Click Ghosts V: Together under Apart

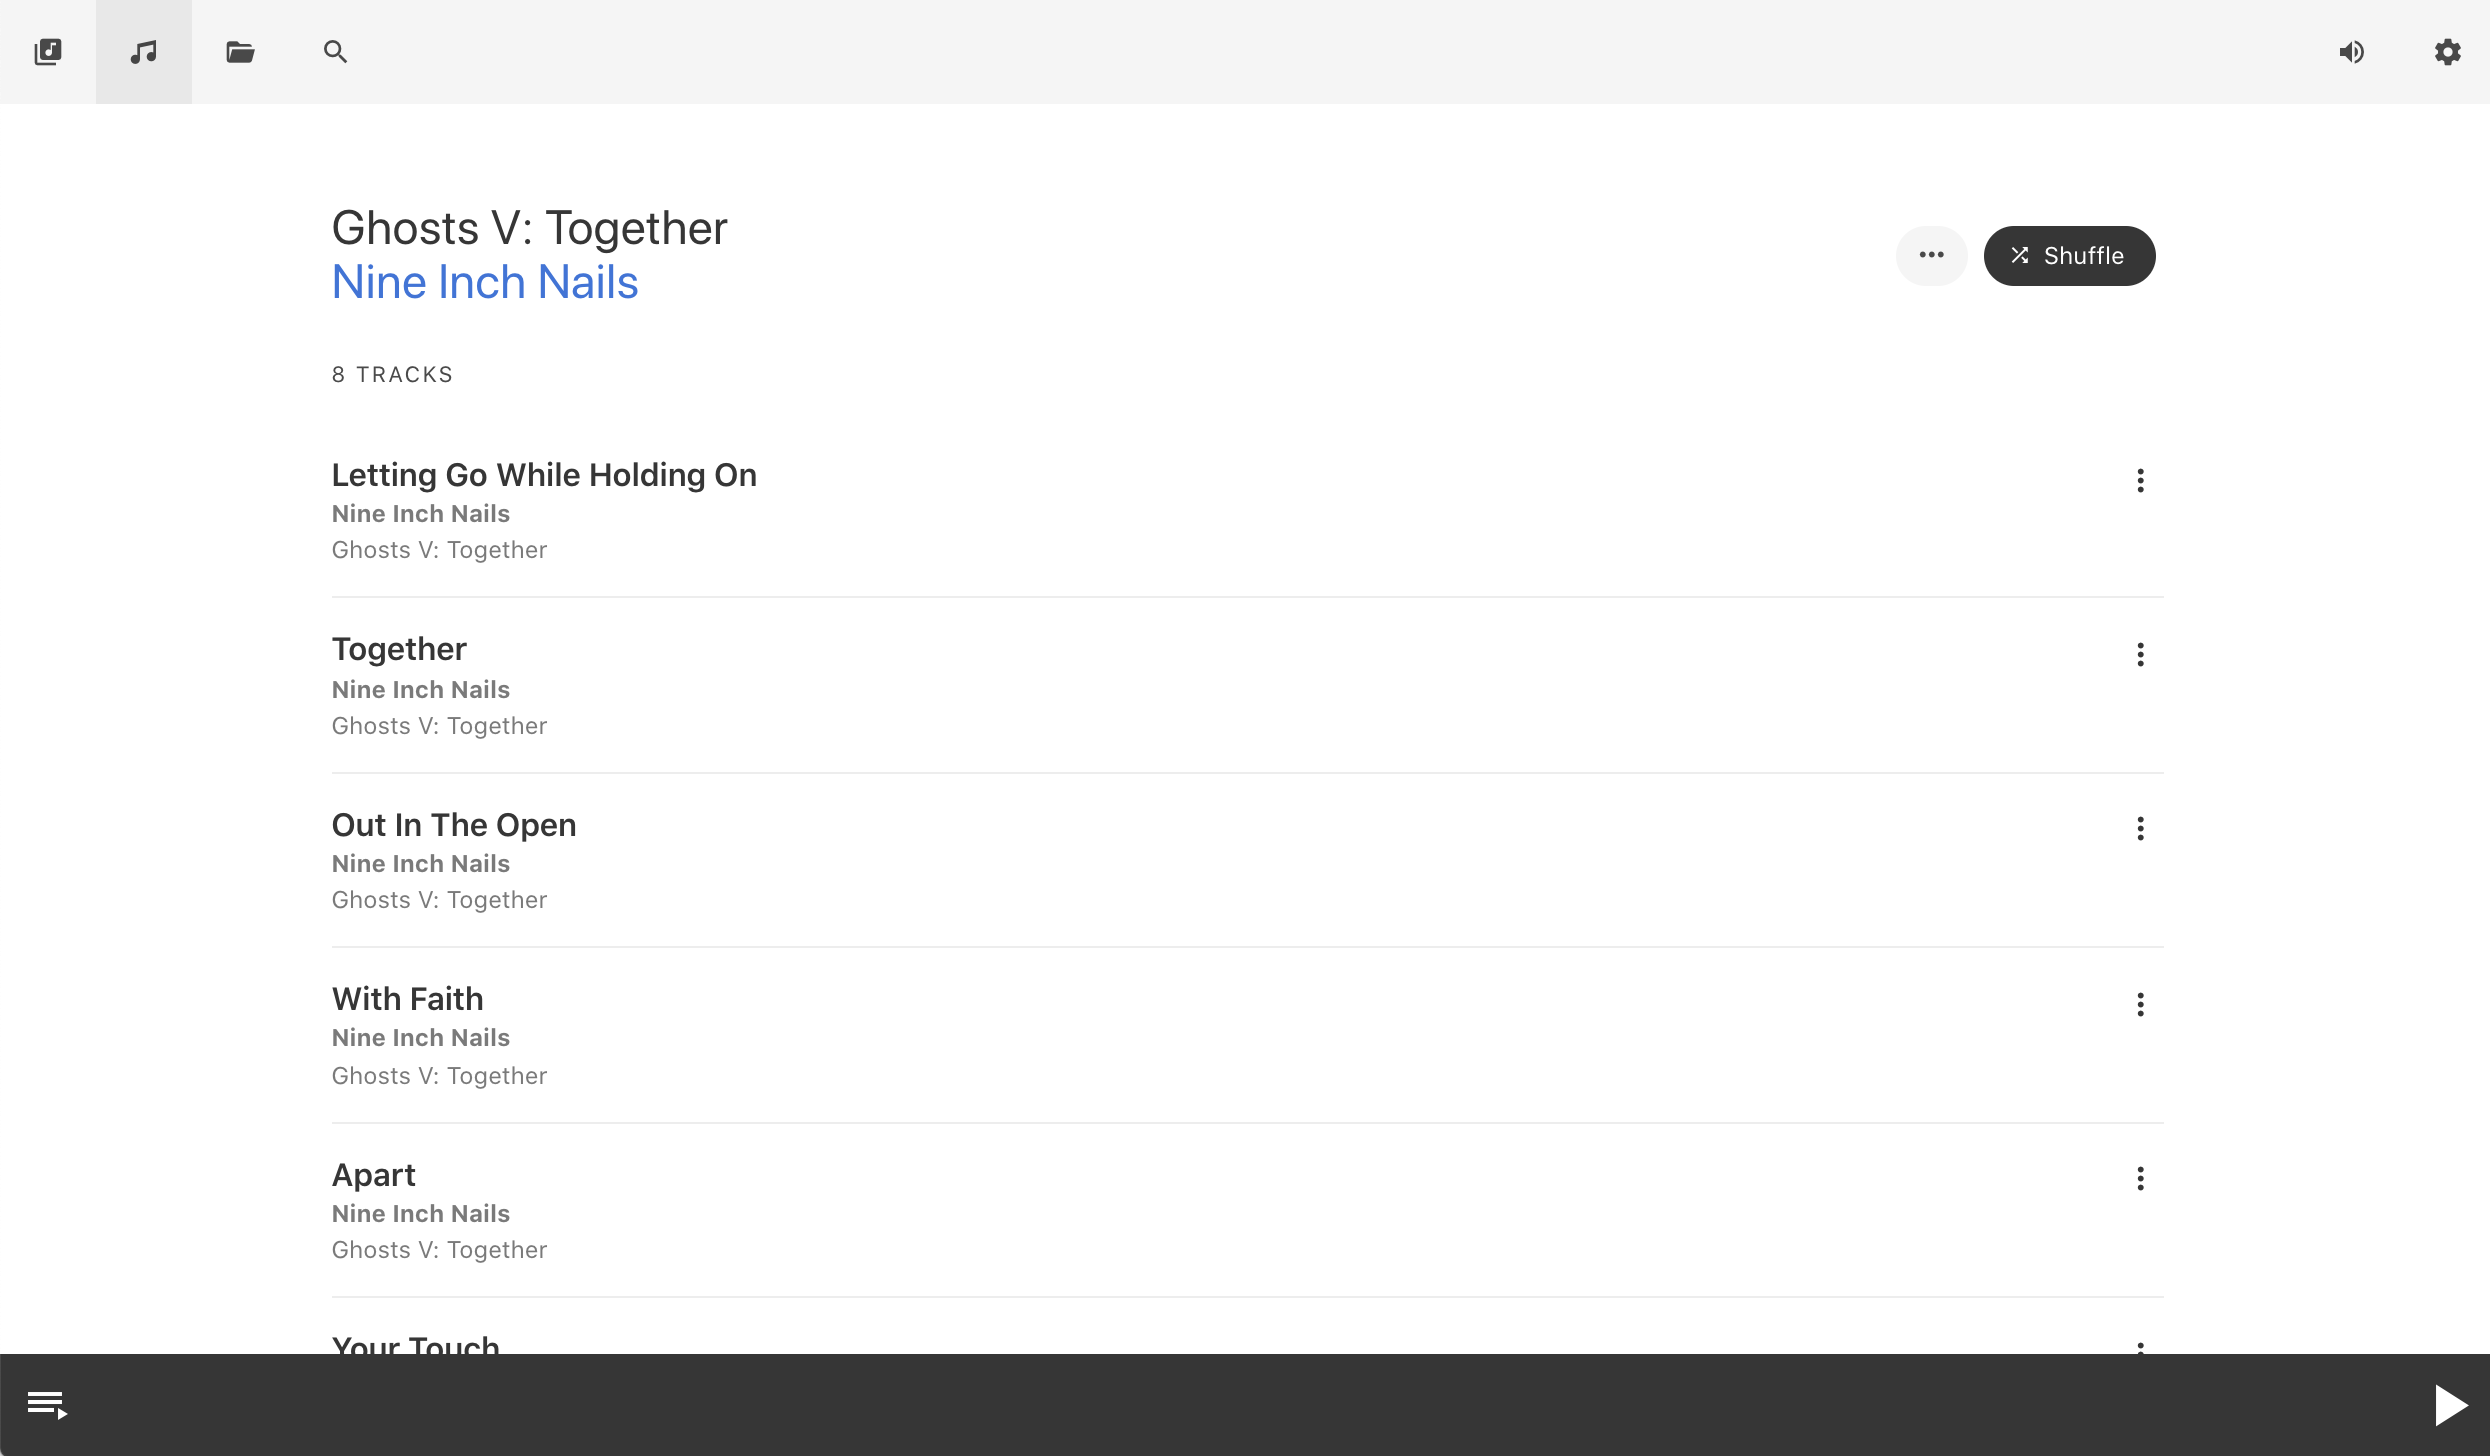click(x=439, y=1250)
